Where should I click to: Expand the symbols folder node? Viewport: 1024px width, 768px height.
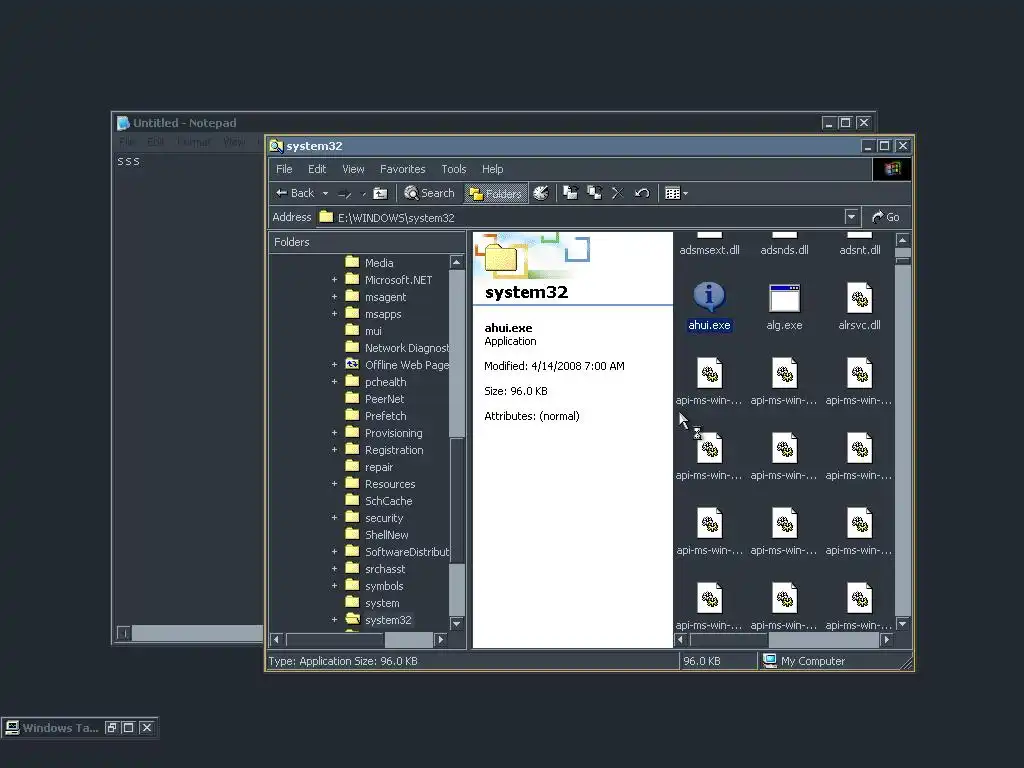334,585
